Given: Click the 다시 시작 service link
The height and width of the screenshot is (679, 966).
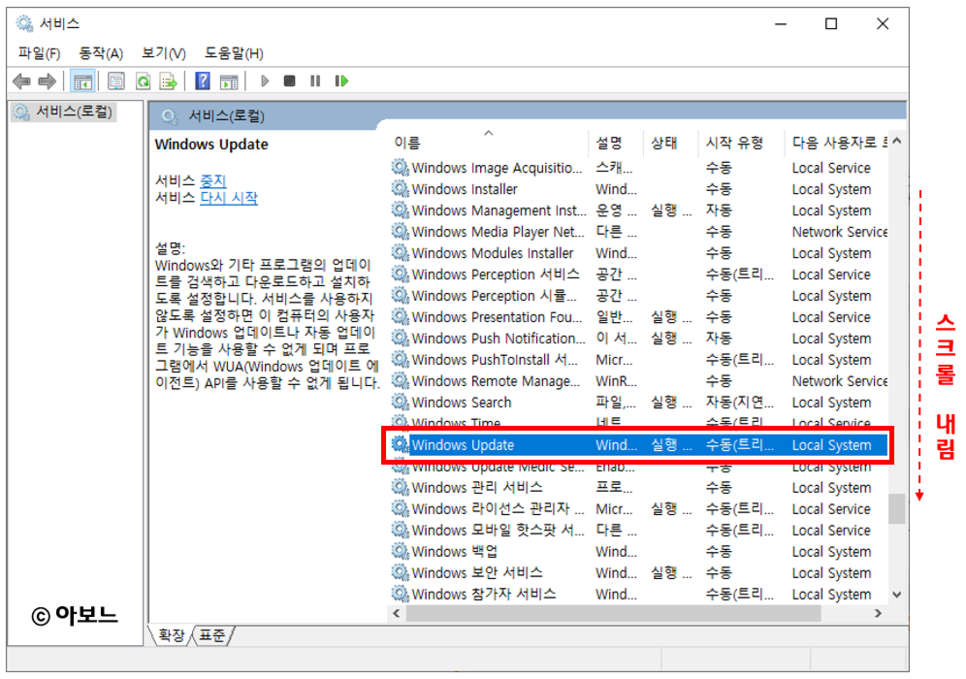Looking at the screenshot, I should tap(229, 198).
